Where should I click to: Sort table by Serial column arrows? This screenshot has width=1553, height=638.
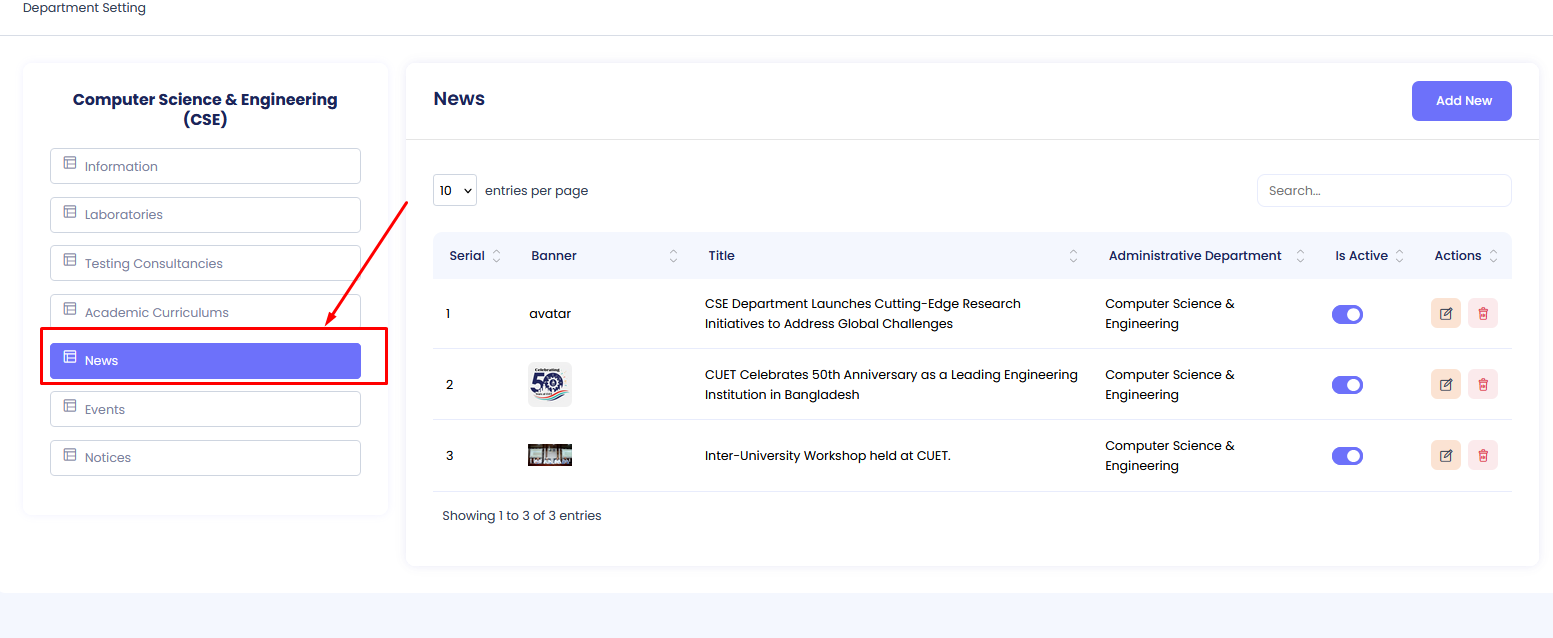tap(497, 256)
